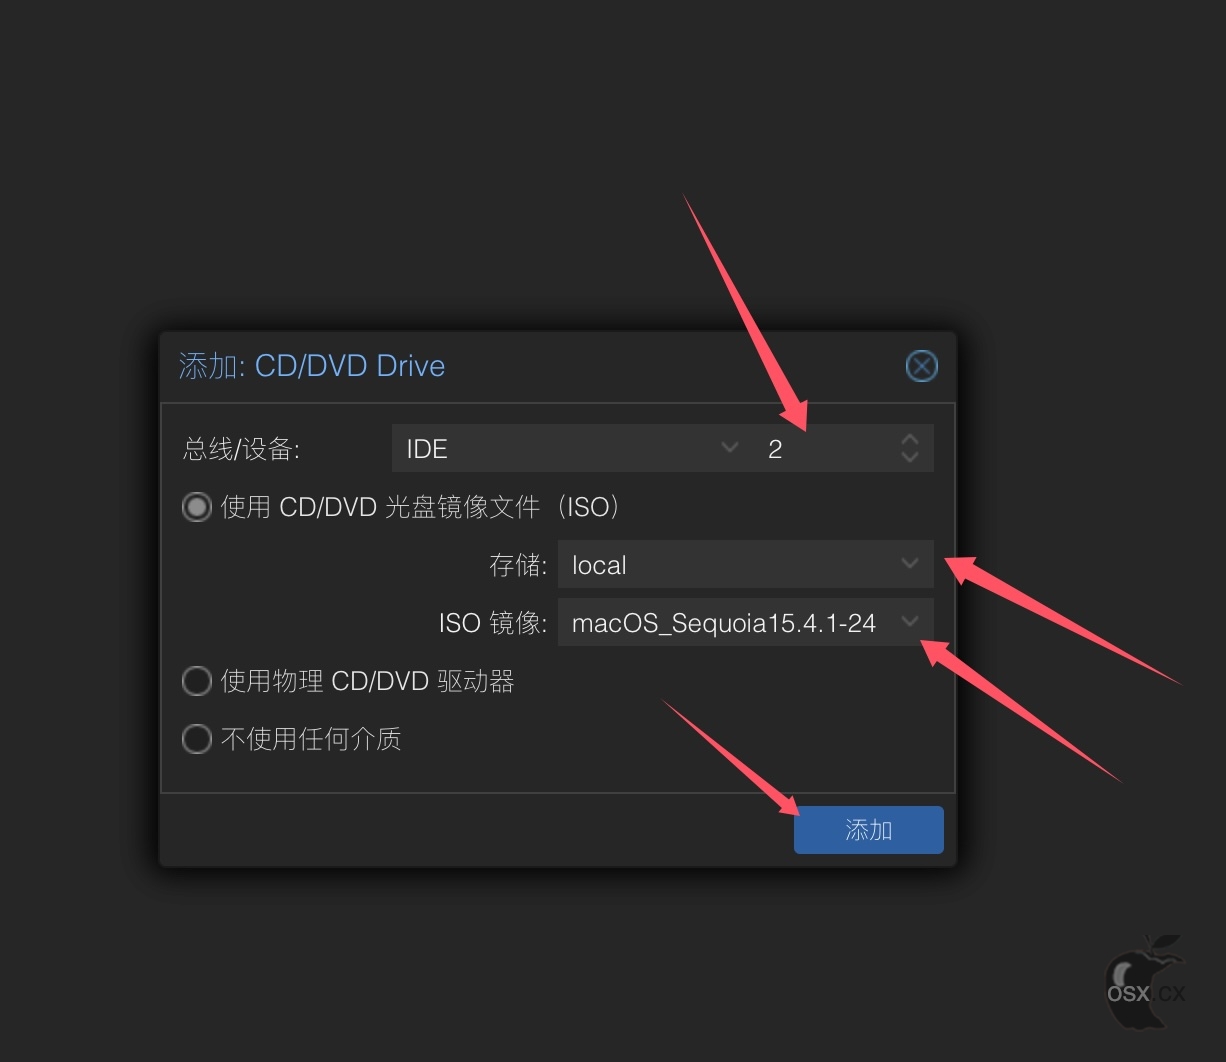Click the 存储 label

(518, 565)
